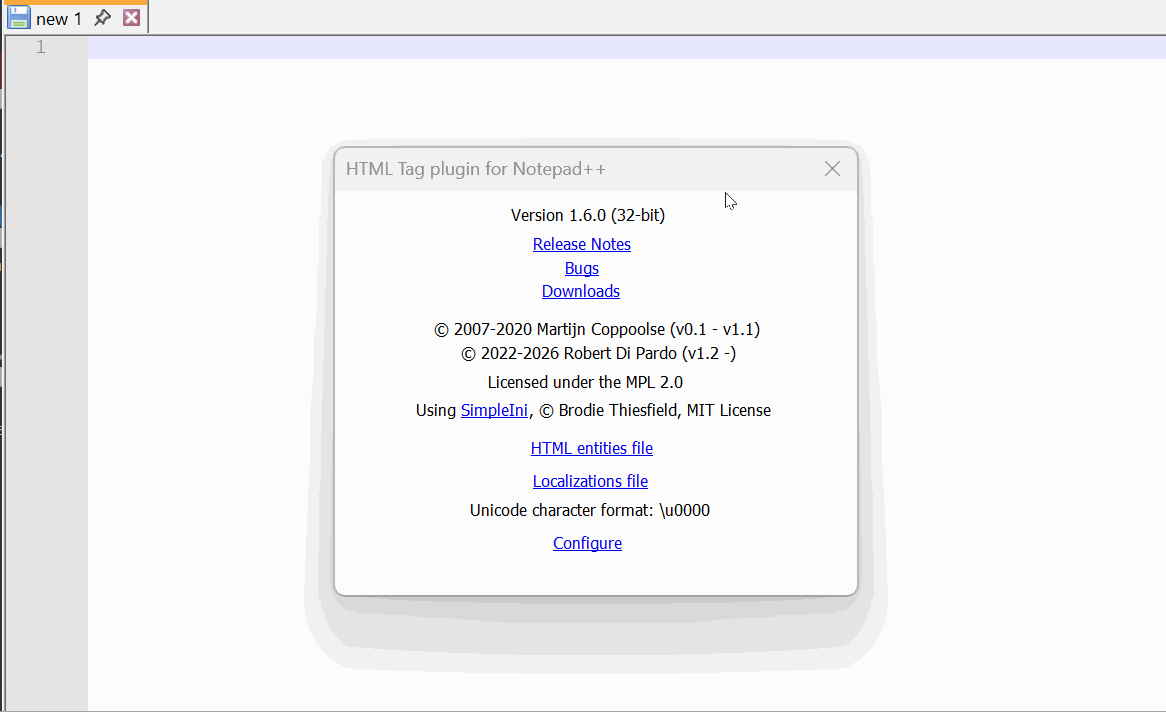Viewport: 1166px width, 712px height.
Task: Open the Bugs link
Action: [582, 268]
